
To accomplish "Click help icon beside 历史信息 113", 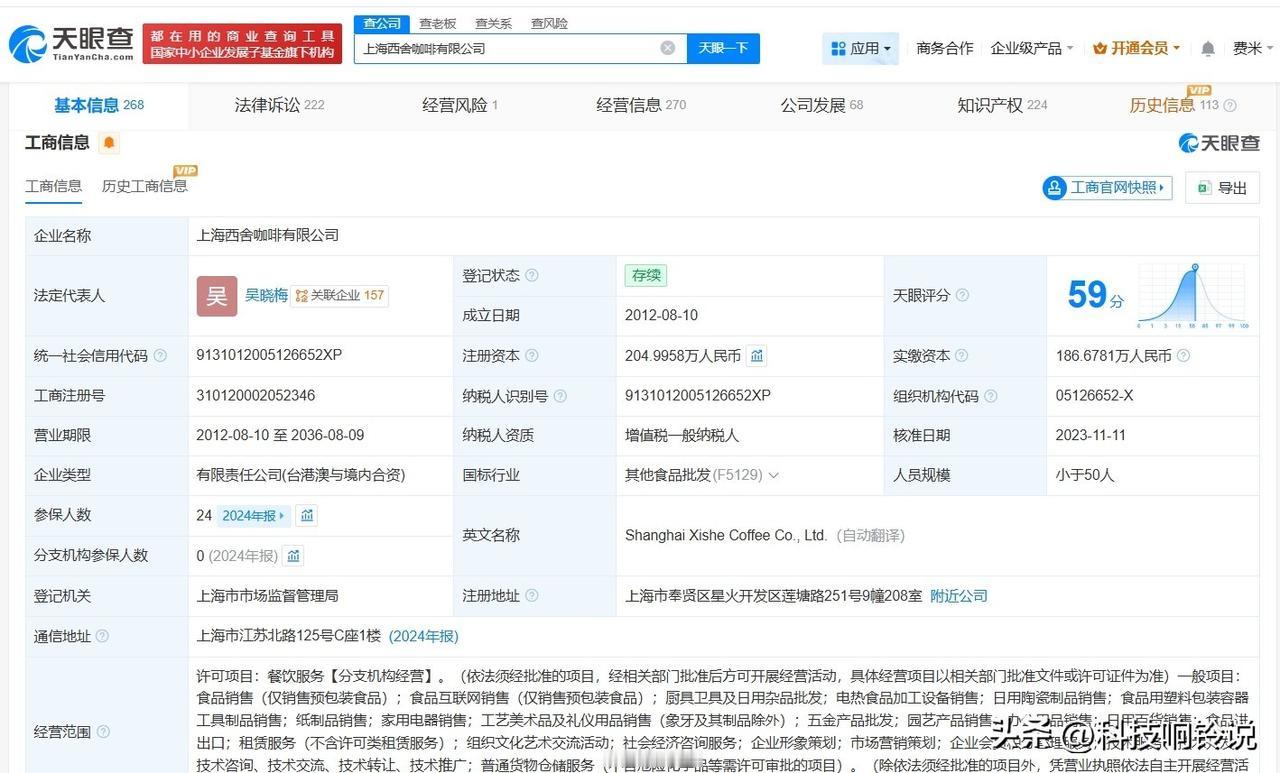I will (x=1230, y=105).
